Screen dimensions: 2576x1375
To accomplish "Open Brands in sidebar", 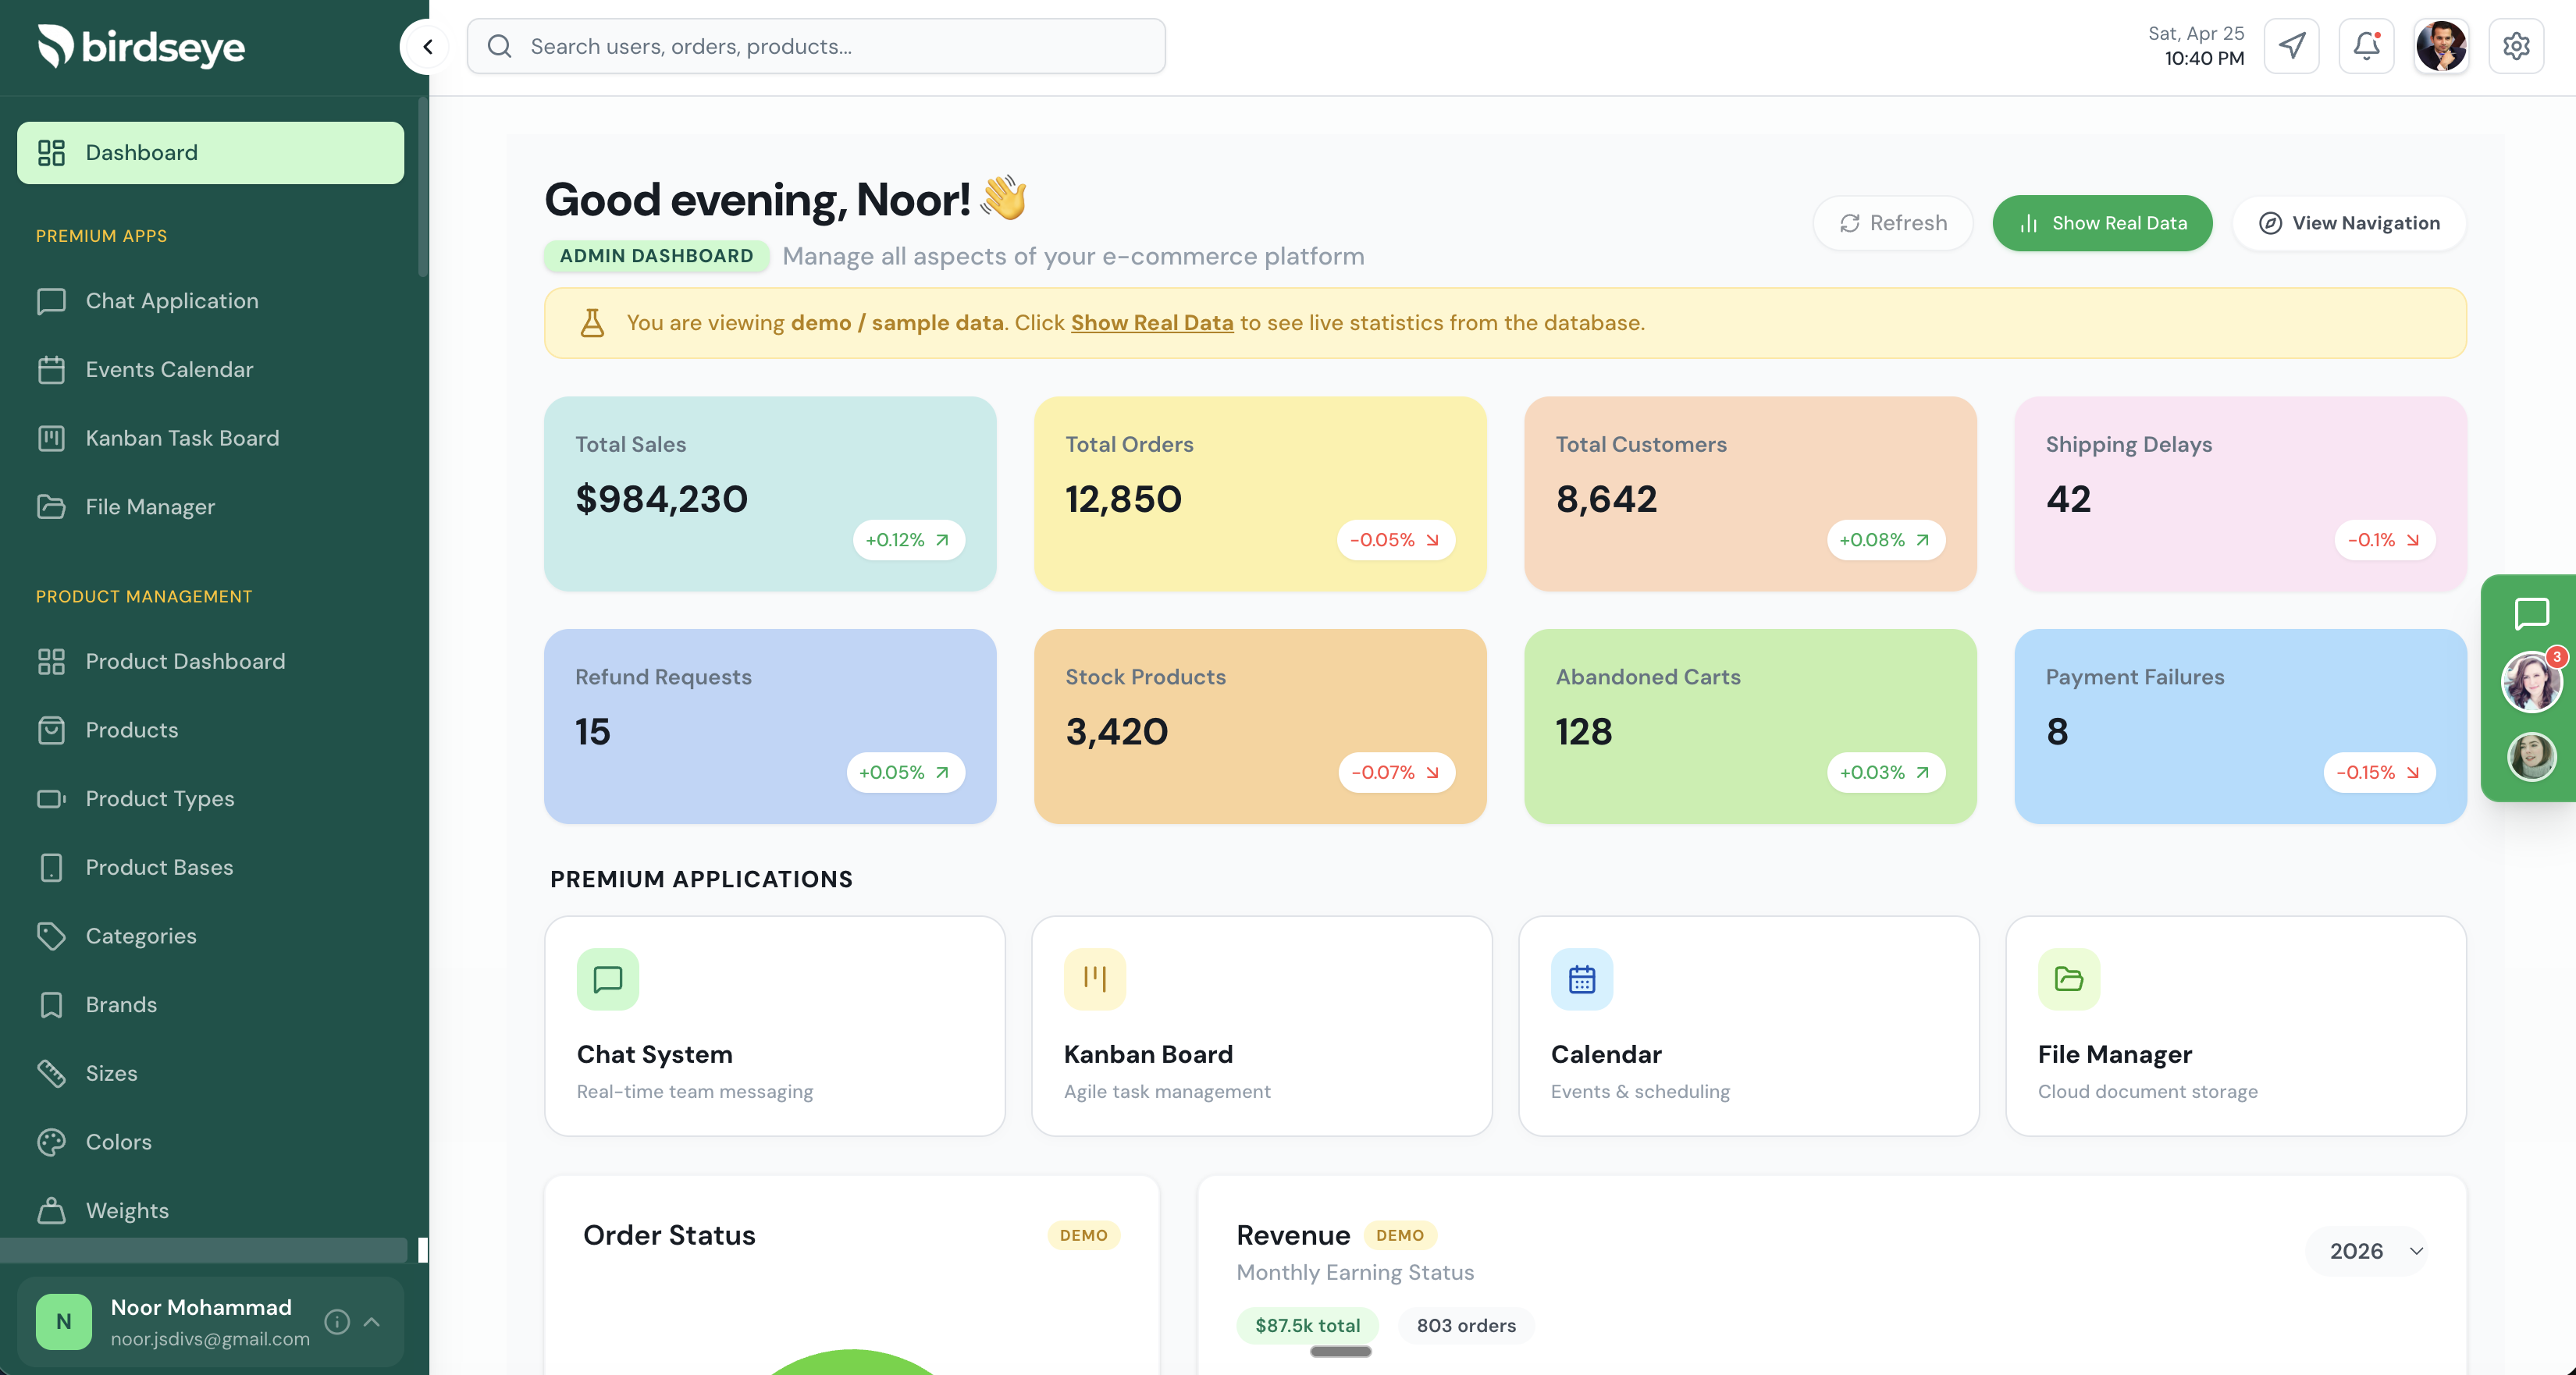I will tap(210, 1005).
